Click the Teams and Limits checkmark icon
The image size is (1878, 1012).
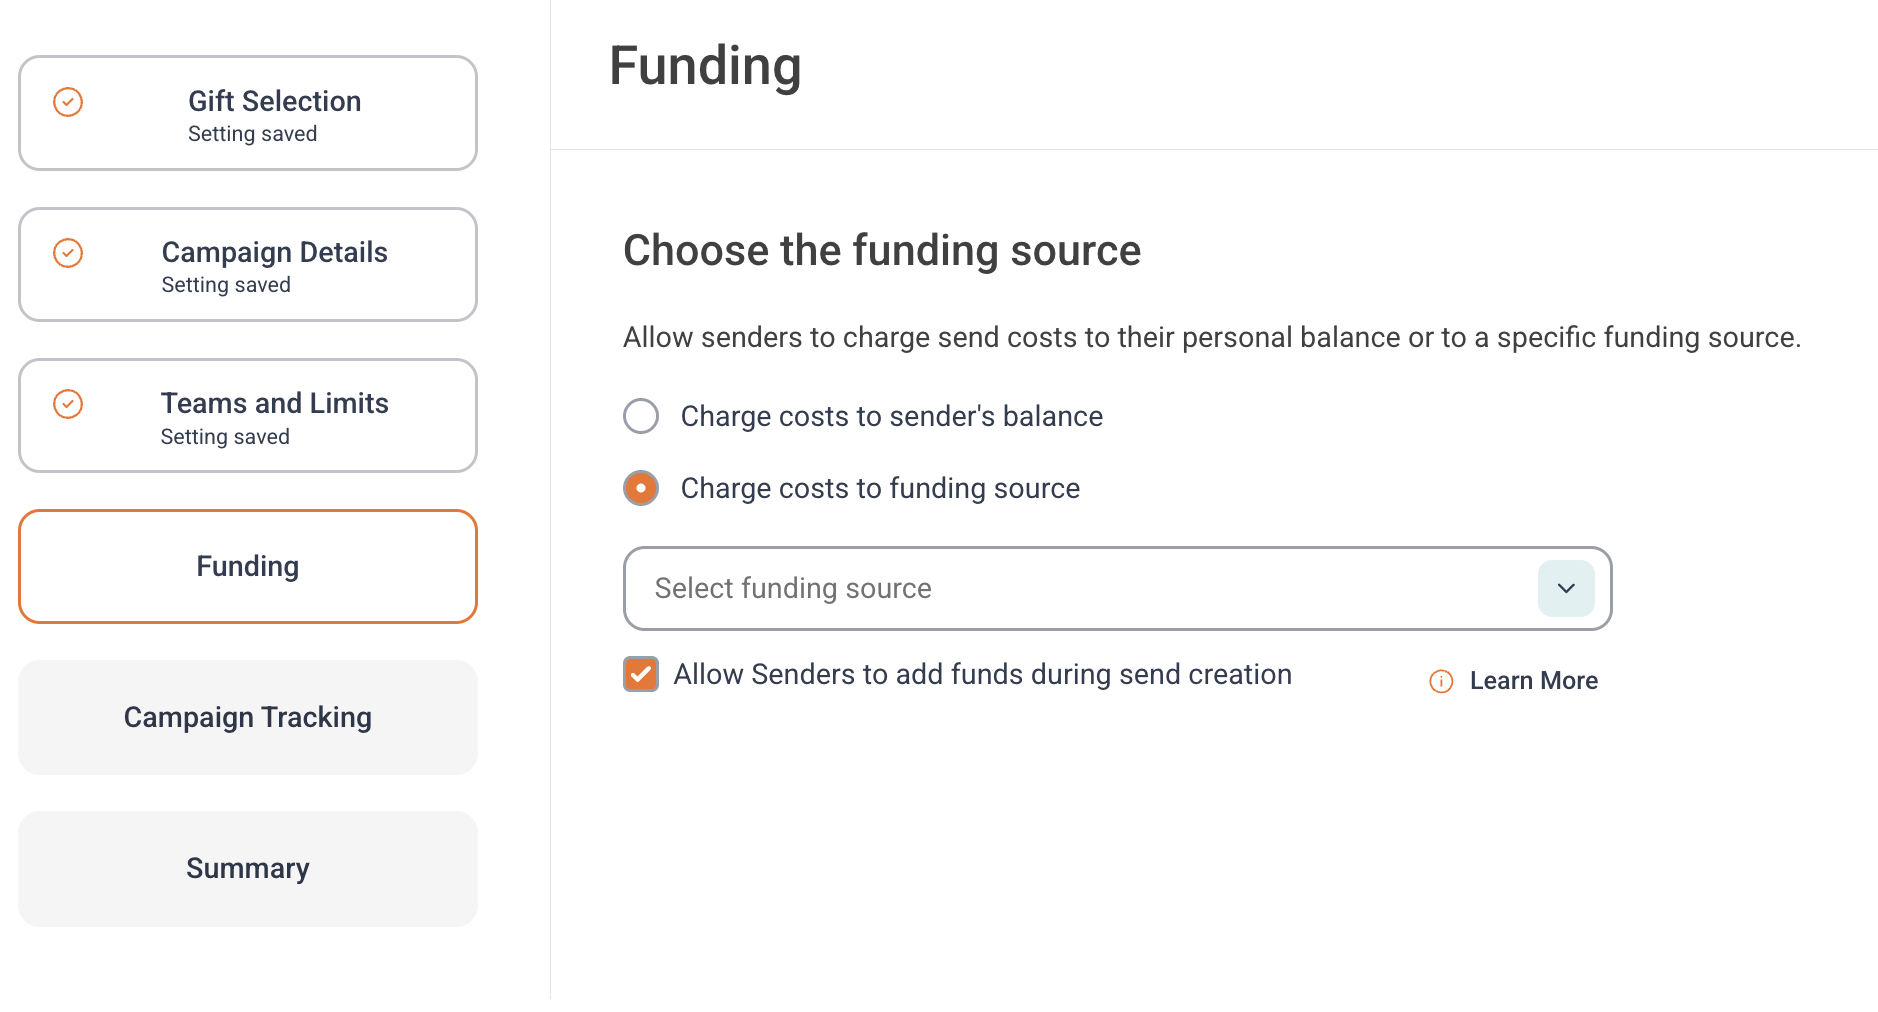pos(68,404)
